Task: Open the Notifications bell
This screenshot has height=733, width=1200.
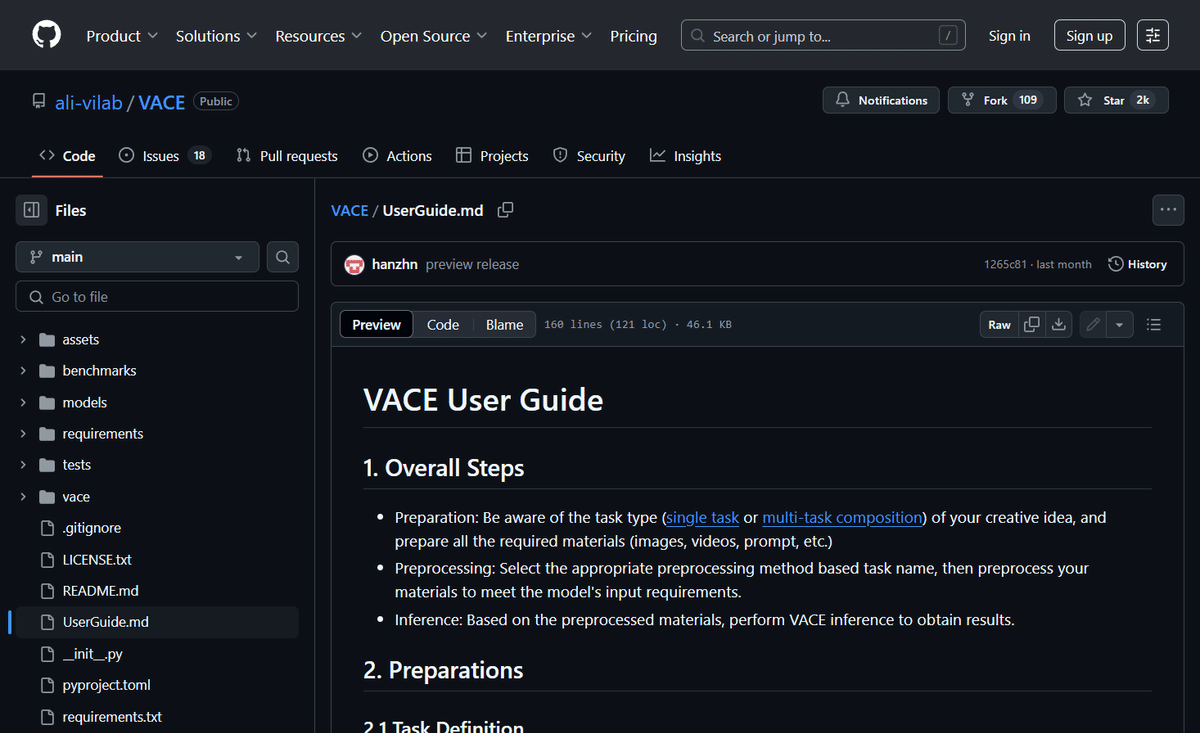Action: pyautogui.click(x=880, y=100)
